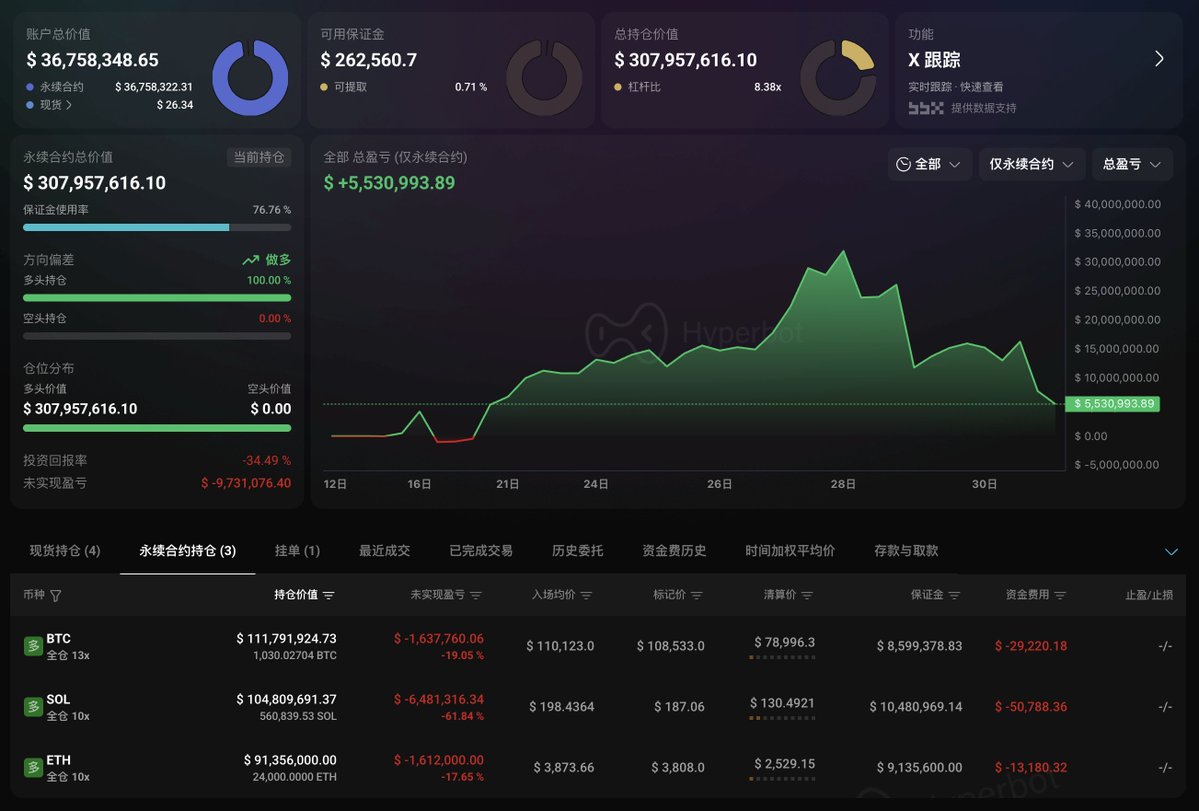Open the 总盈亏 metric dropdown
The height and width of the screenshot is (811, 1199).
(1132, 164)
